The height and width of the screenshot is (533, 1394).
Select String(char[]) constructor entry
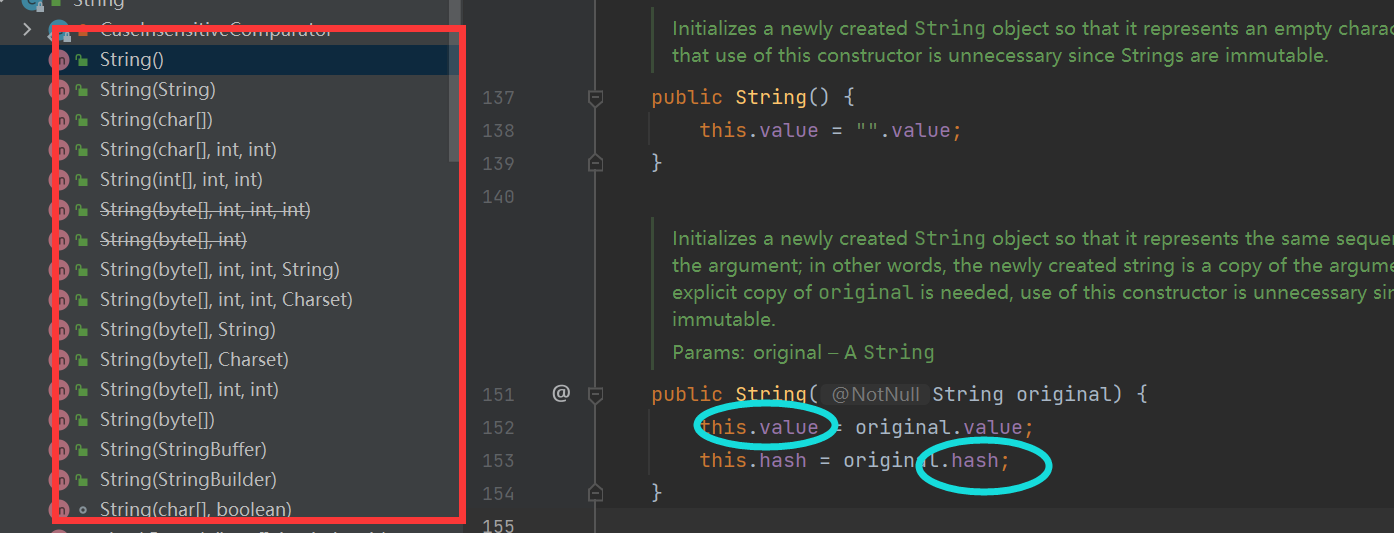click(x=156, y=120)
